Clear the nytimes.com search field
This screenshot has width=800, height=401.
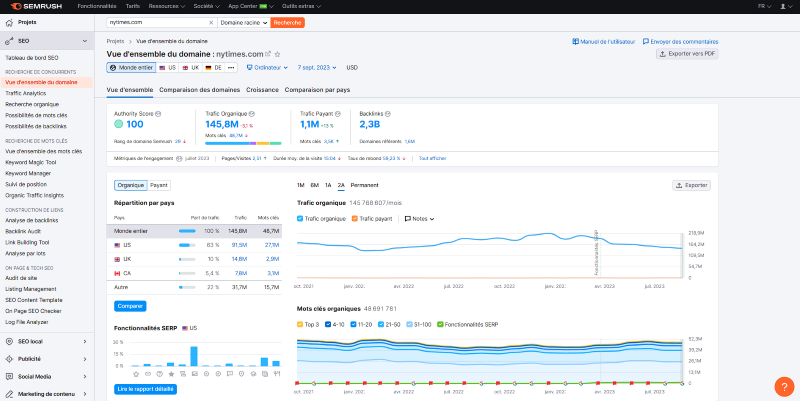pos(211,22)
